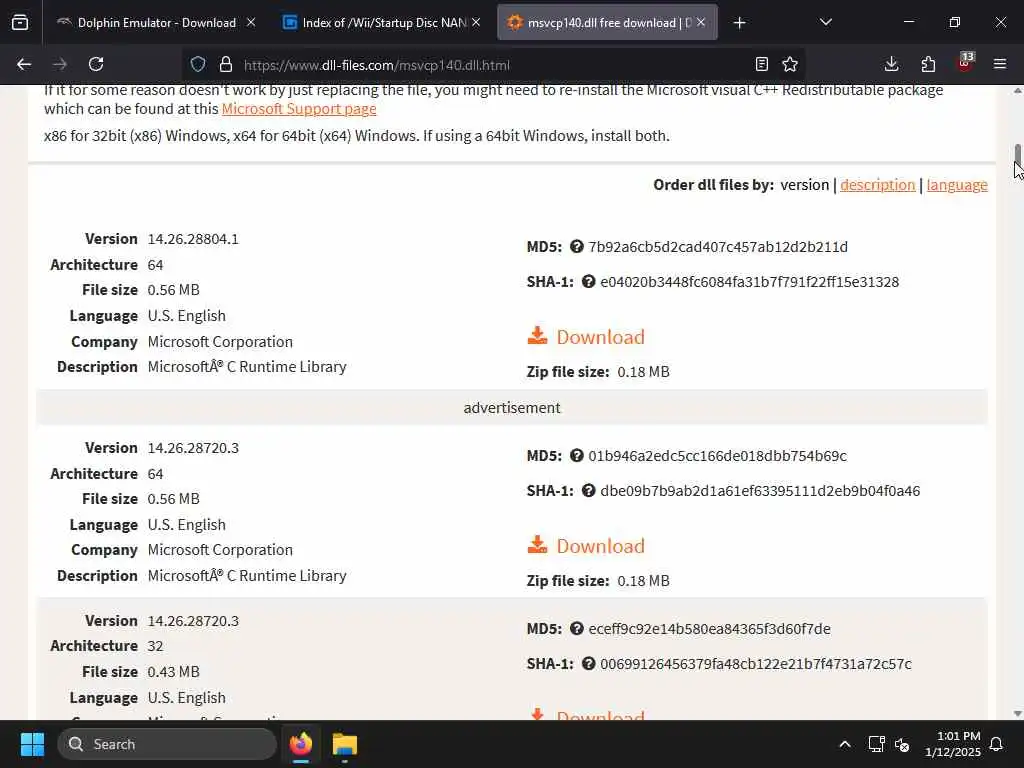
Task: Click MD5 help icon for version 14.26.28804.1
Action: [577, 246]
